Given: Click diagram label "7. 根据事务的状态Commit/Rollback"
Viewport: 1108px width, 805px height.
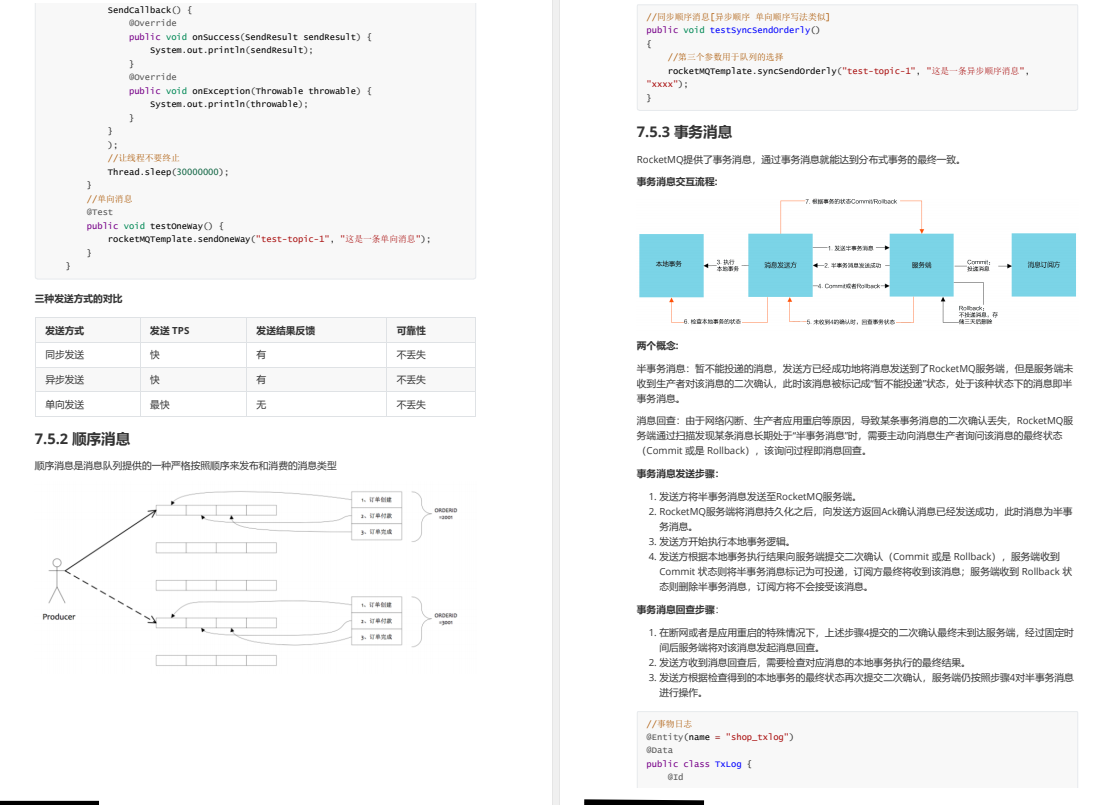Looking at the screenshot, I should [x=851, y=201].
